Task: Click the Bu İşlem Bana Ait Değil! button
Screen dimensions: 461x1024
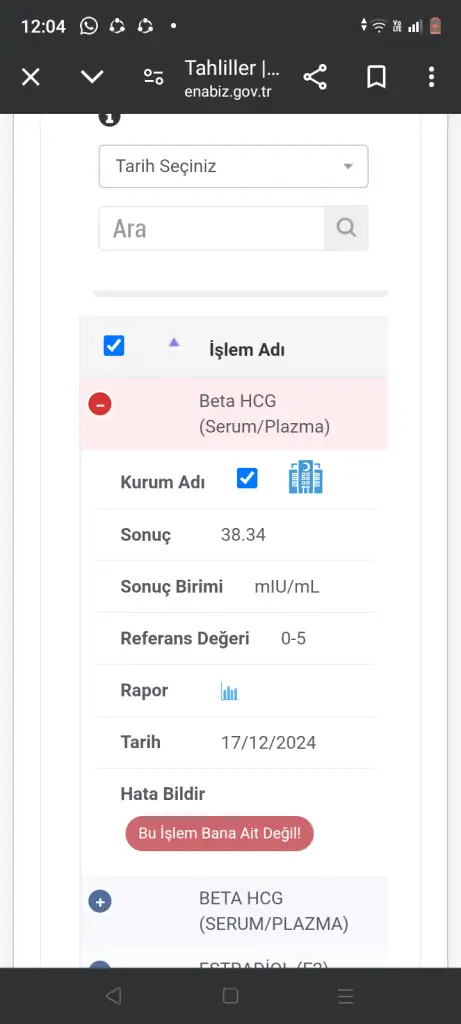Action: (x=219, y=833)
